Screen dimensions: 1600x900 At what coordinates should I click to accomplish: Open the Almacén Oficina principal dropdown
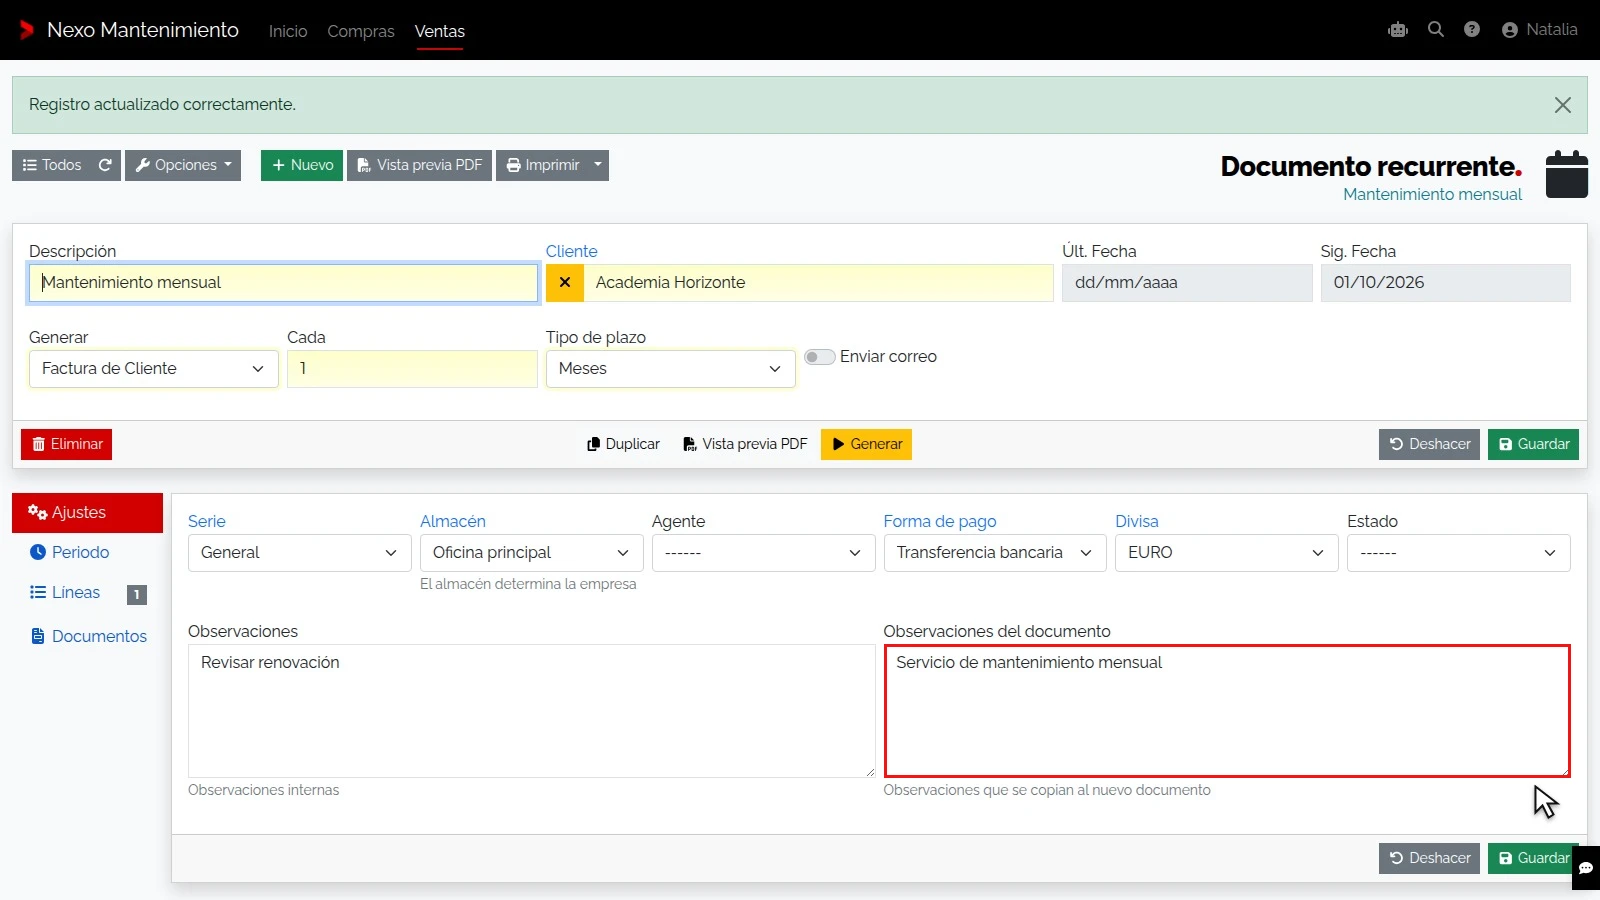(x=532, y=553)
